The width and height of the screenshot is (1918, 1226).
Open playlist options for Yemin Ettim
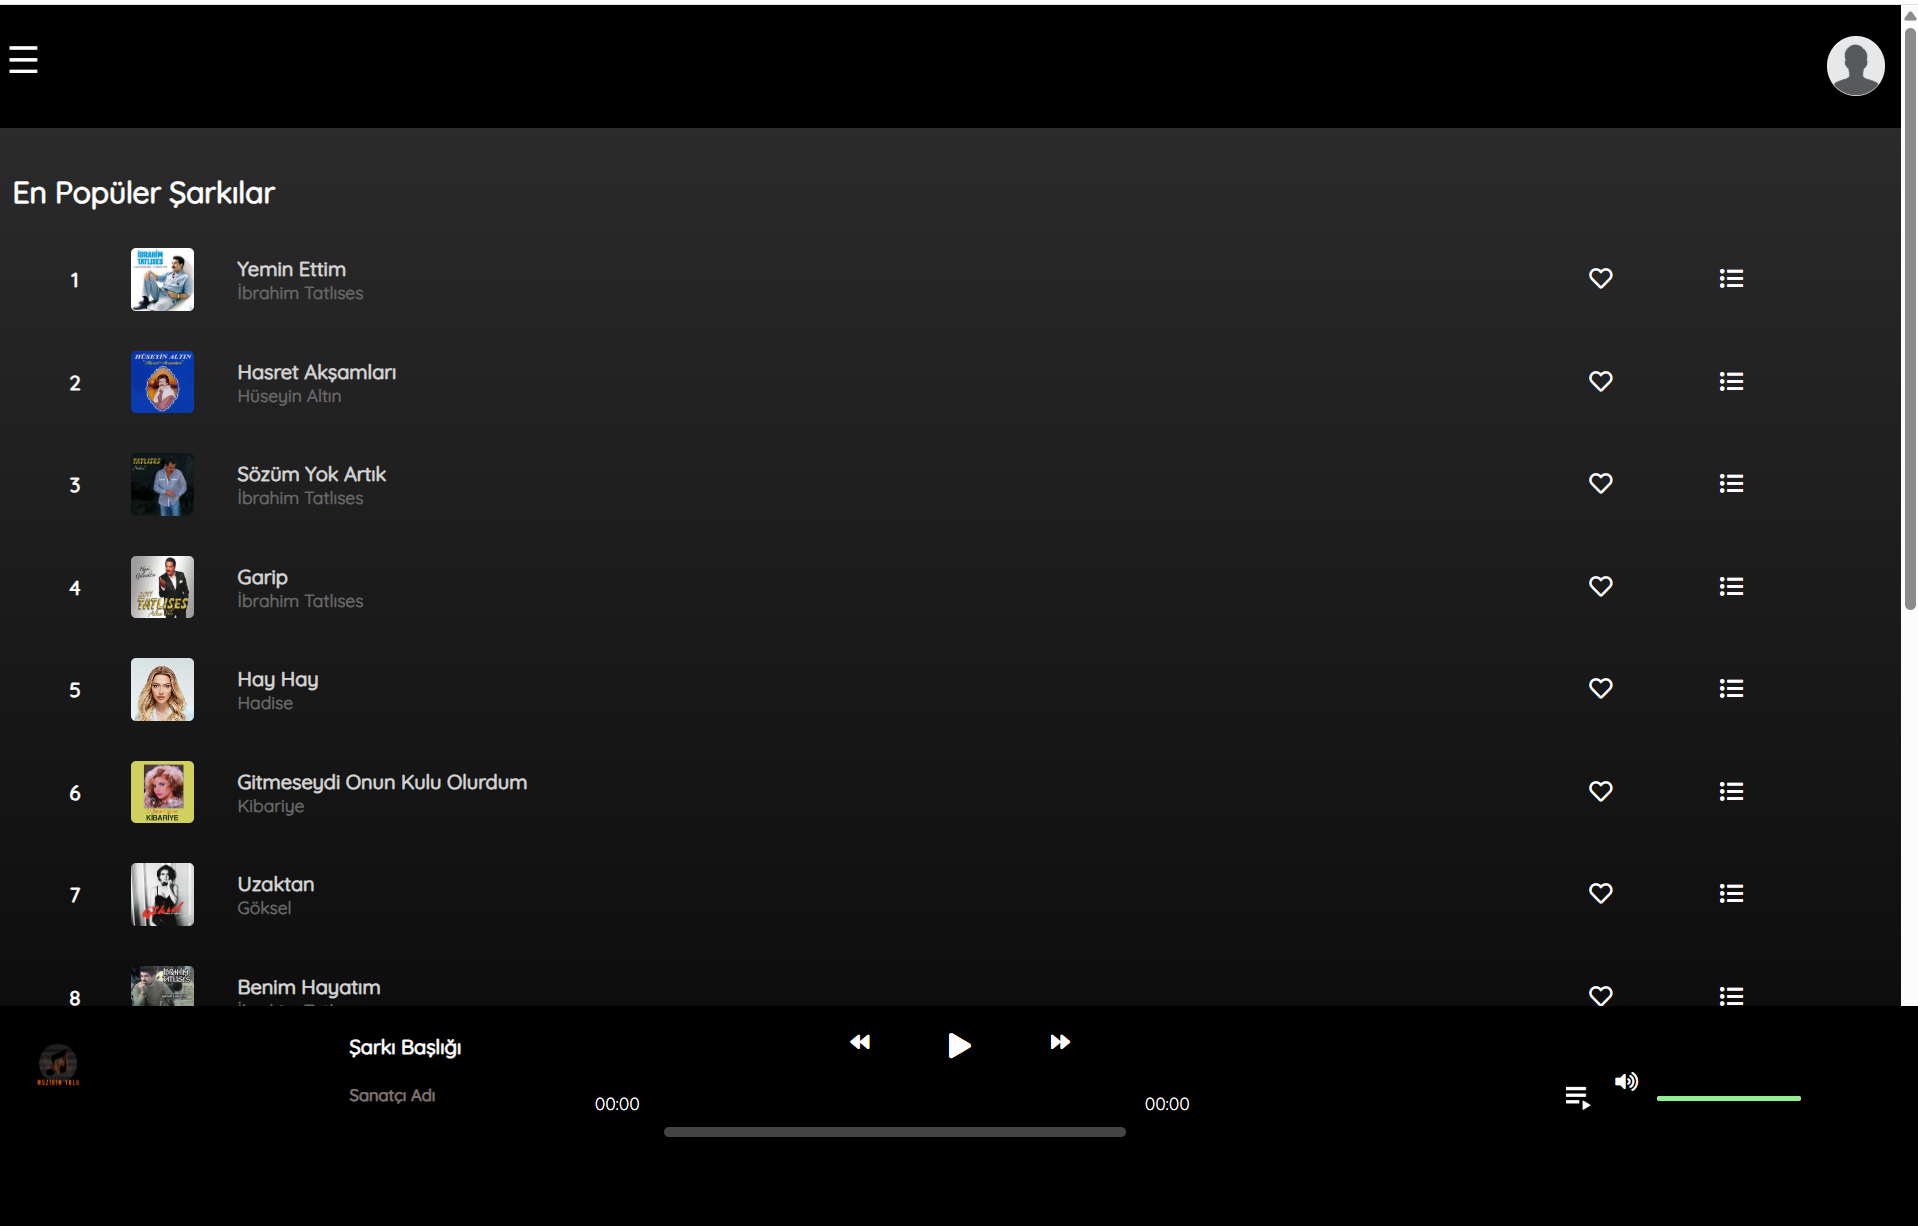pos(1731,279)
